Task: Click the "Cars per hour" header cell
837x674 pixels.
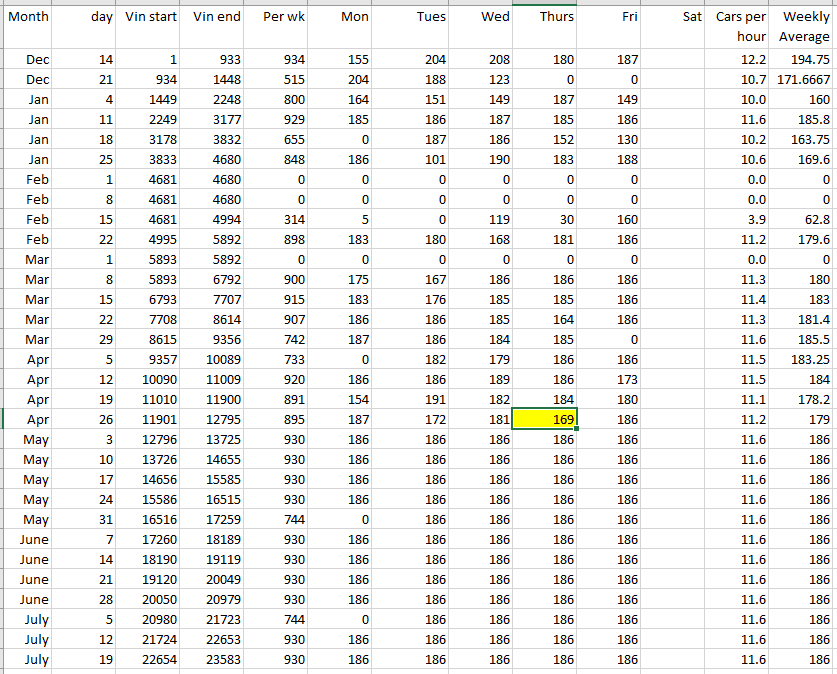Action: pyautogui.click(x=739, y=27)
